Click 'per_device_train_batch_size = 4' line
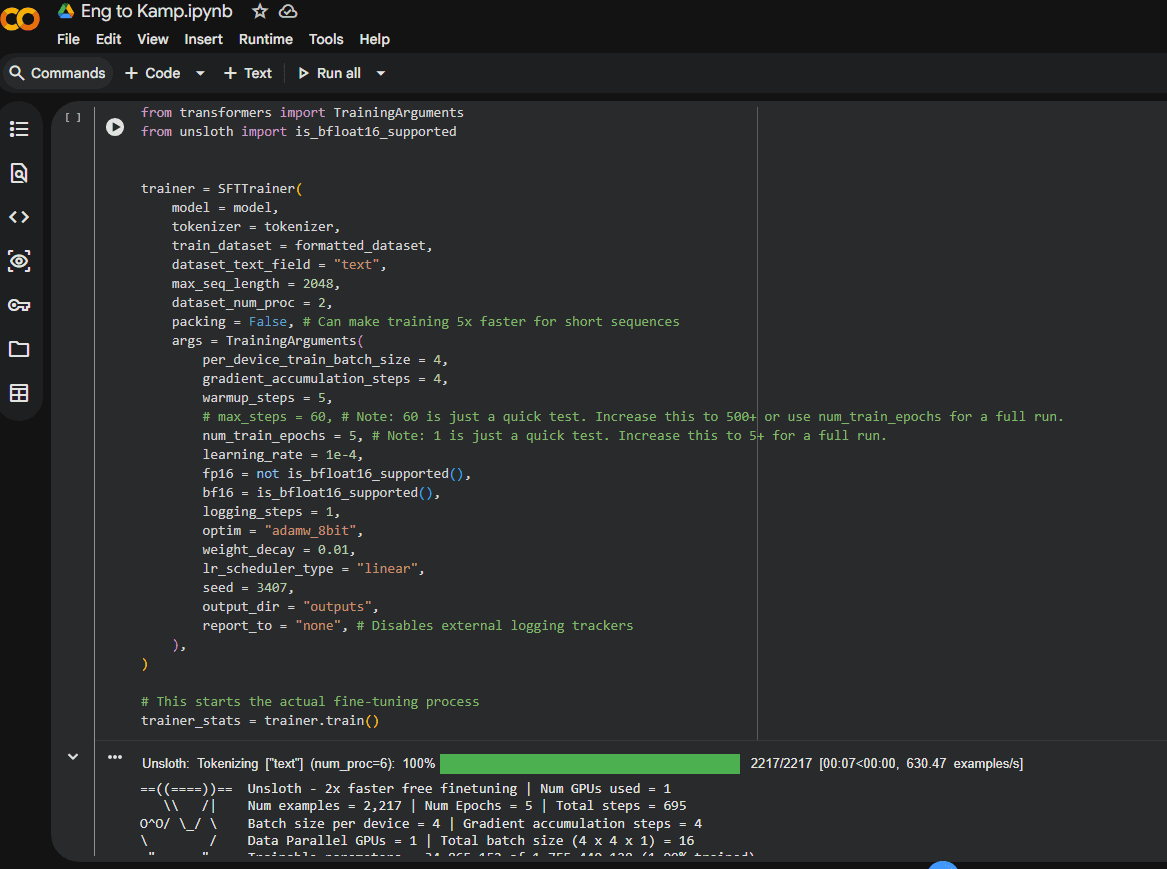1167x869 pixels. point(324,360)
